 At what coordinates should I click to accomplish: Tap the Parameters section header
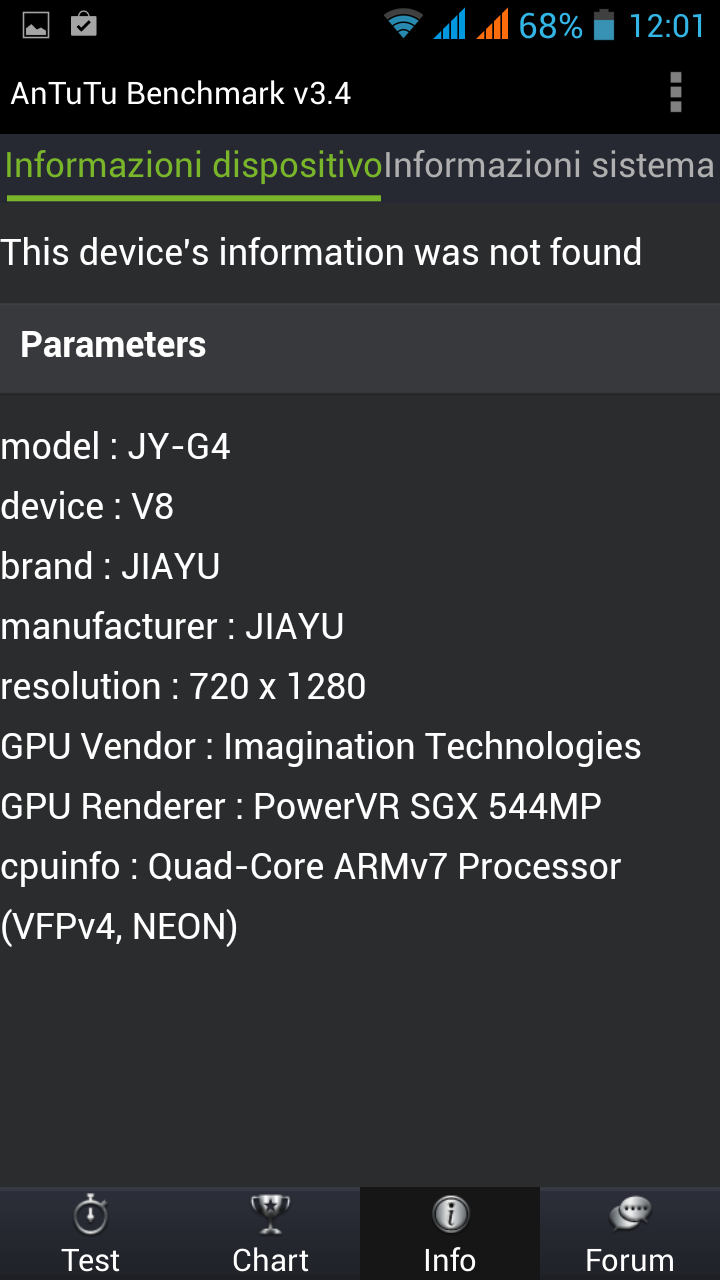click(113, 345)
